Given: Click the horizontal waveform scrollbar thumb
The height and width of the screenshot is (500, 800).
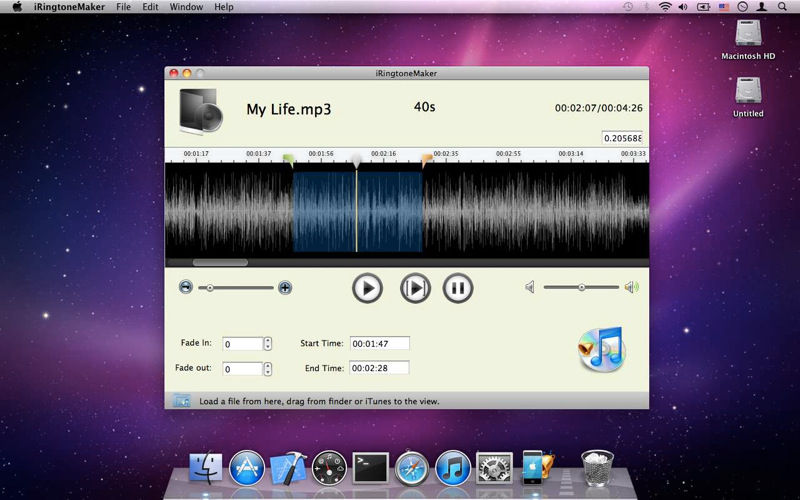Looking at the screenshot, I should (x=220, y=263).
